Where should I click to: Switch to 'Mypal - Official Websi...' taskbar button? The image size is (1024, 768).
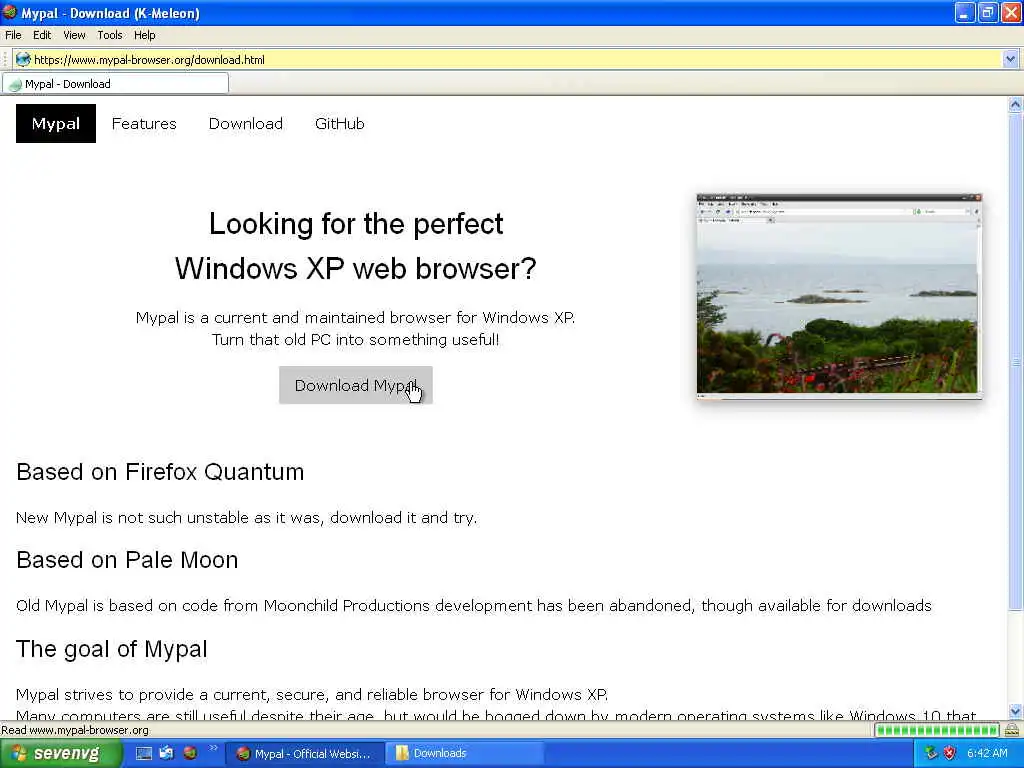click(304, 754)
